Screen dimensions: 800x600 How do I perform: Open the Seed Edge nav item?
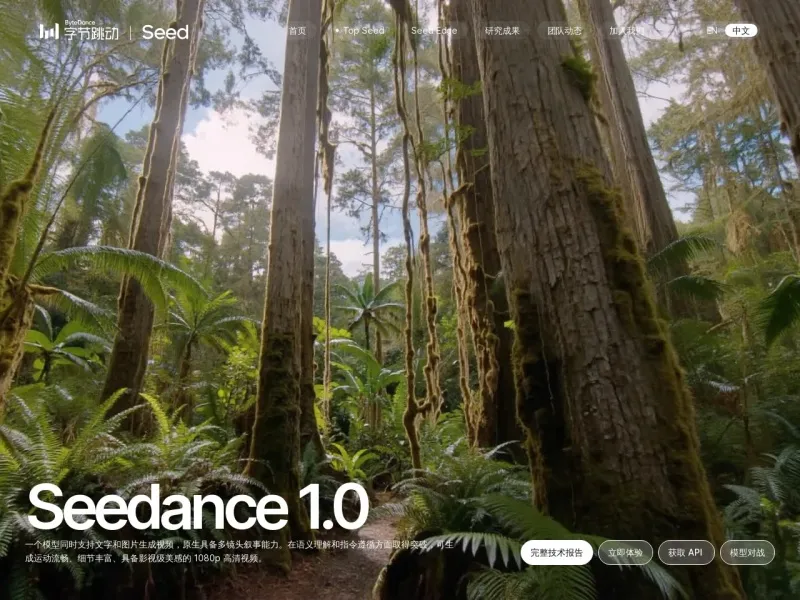pyautogui.click(x=434, y=31)
